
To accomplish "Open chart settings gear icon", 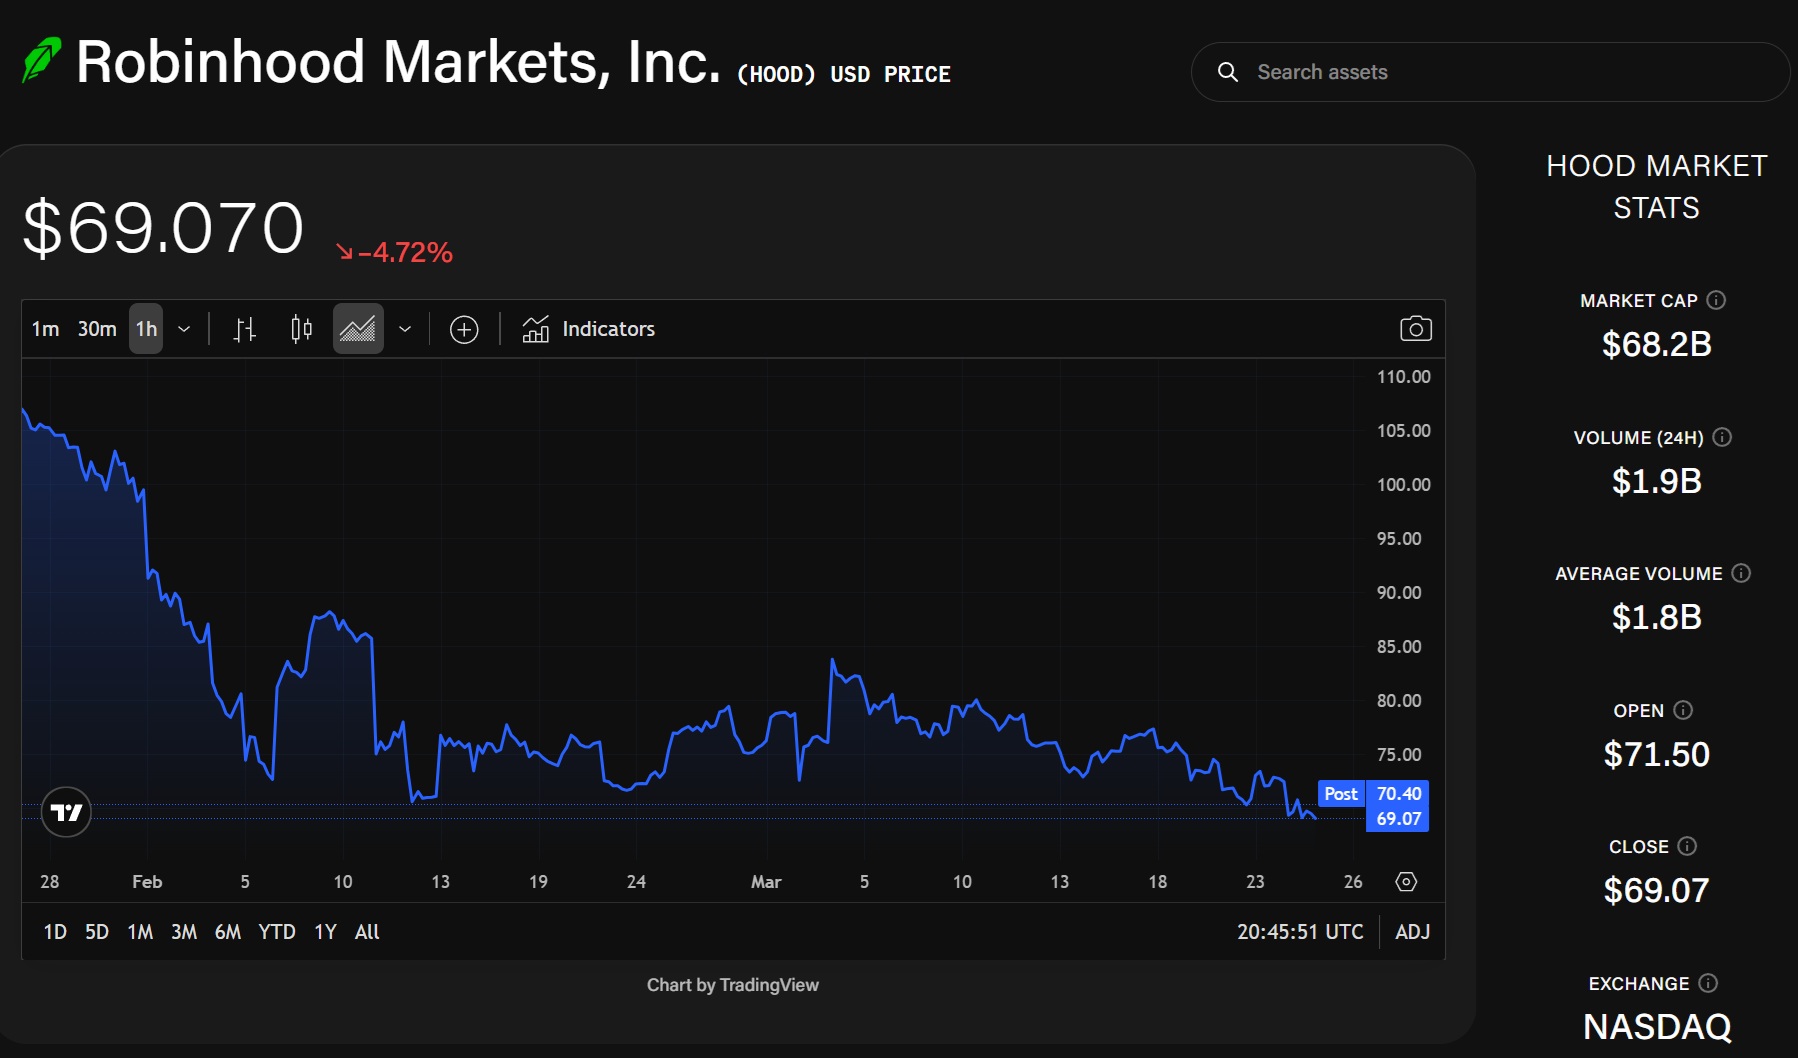I will [x=1406, y=882].
